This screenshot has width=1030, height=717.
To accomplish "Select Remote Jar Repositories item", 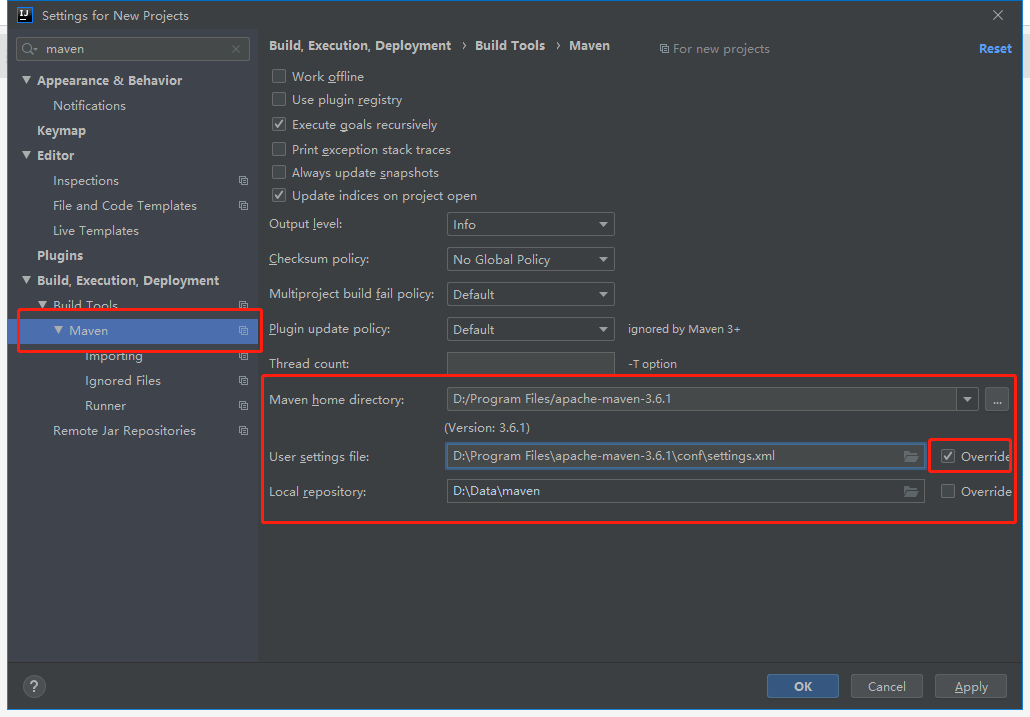I will click(124, 431).
